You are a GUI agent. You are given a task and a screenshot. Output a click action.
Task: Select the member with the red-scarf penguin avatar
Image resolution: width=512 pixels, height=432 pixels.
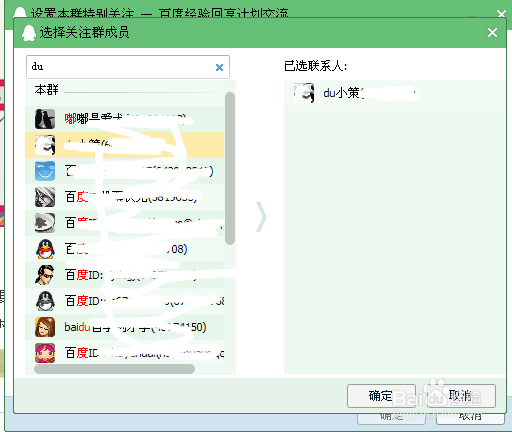tap(125, 249)
